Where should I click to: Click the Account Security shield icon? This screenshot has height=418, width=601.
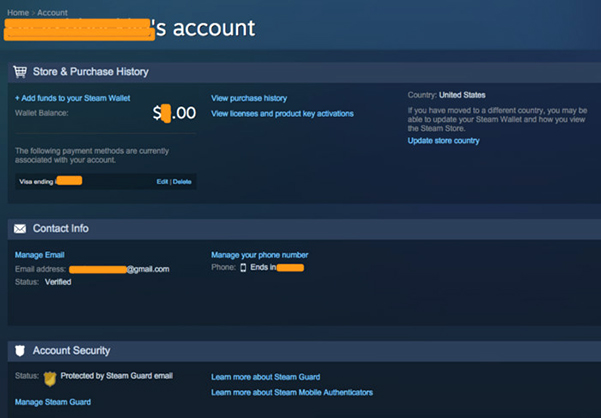[x=20, y=351]
